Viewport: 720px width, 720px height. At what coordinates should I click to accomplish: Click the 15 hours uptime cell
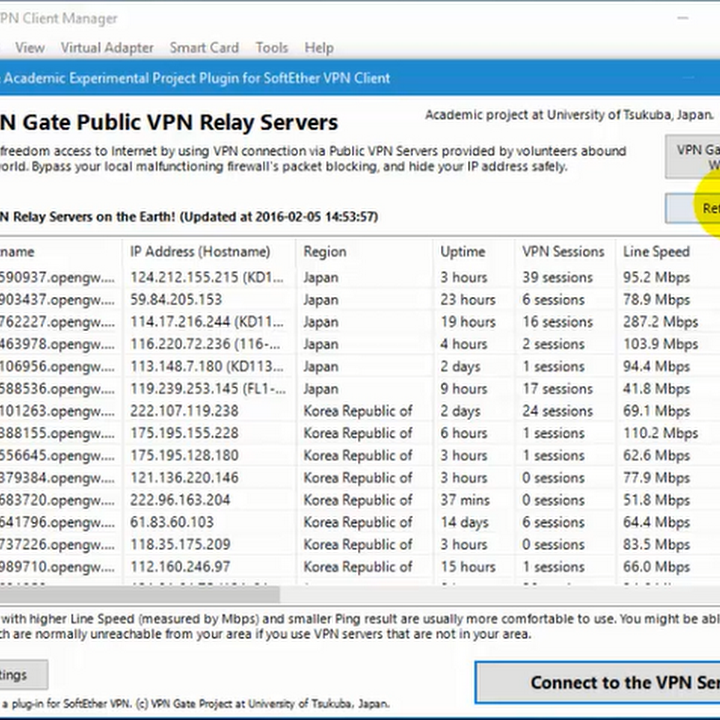pyautogui.click(x=468, y=567)
